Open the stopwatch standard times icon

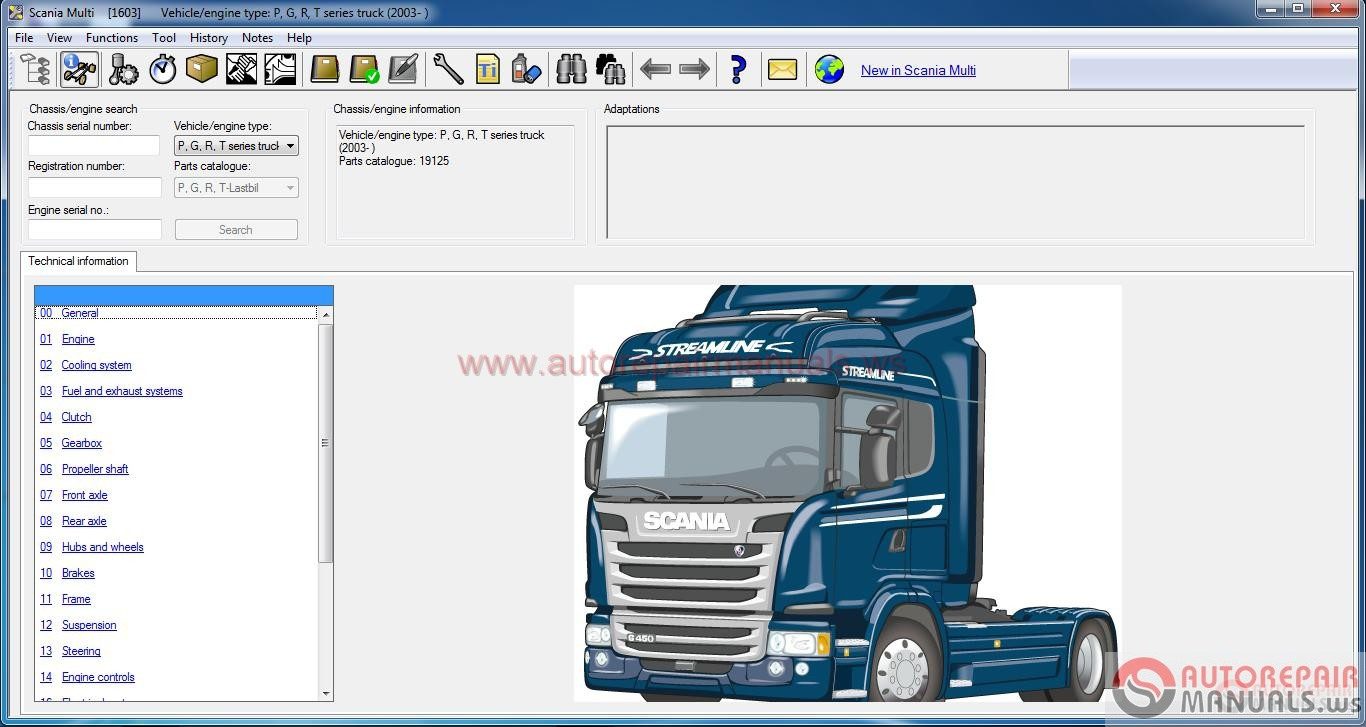tap(163, 70)
